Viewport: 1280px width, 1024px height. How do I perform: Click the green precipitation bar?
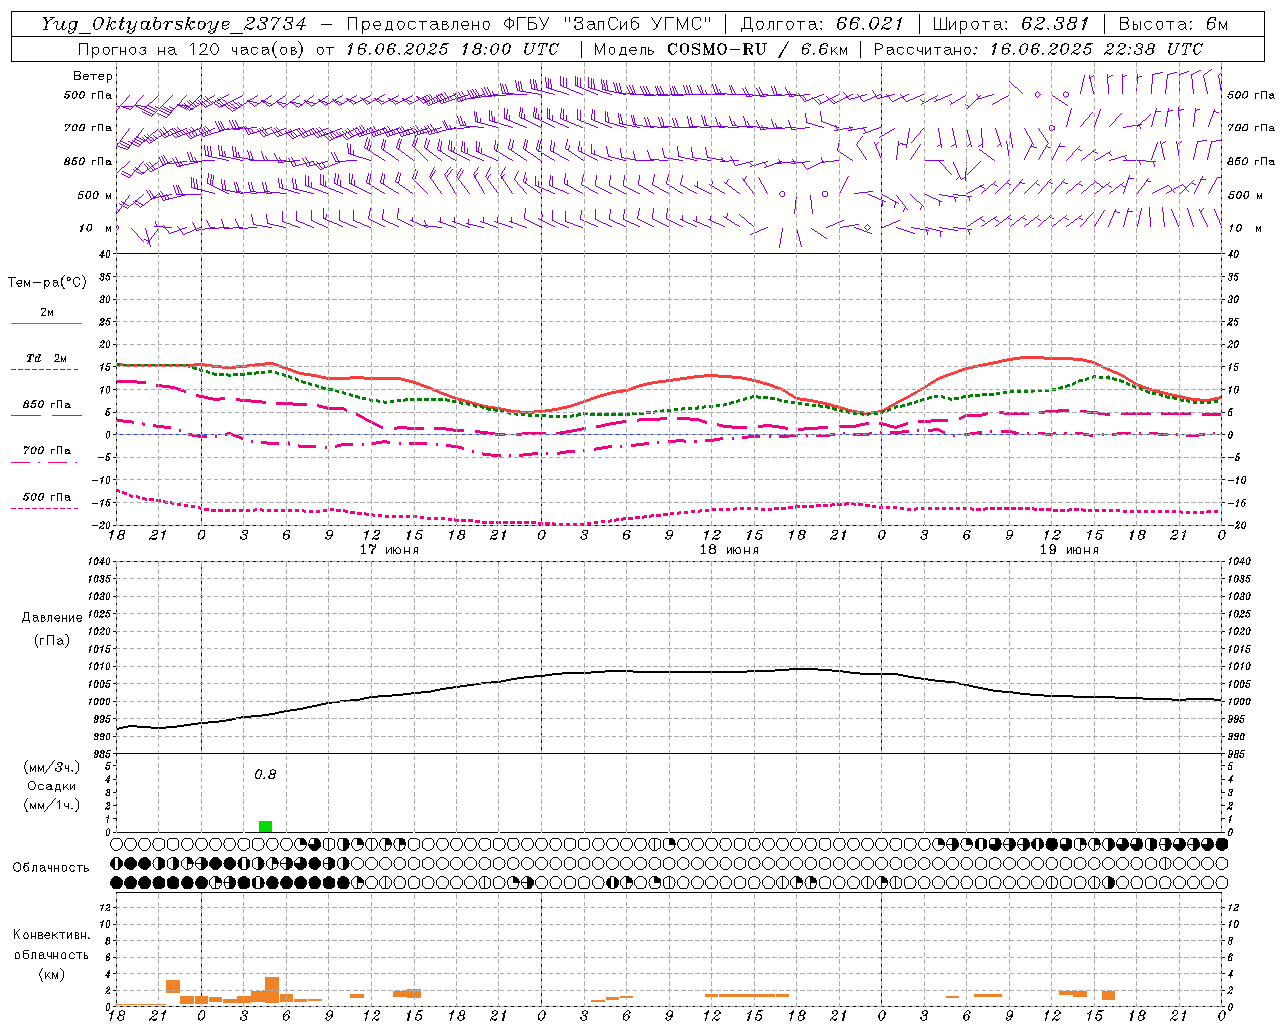[x=265, y=826]
